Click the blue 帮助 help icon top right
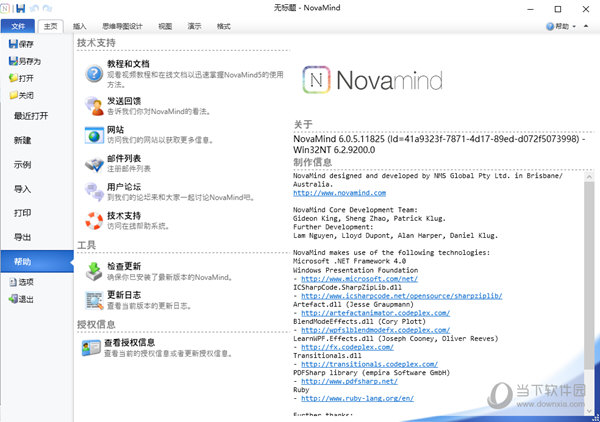Screen dimensions: 600x422 click(550, 26)
